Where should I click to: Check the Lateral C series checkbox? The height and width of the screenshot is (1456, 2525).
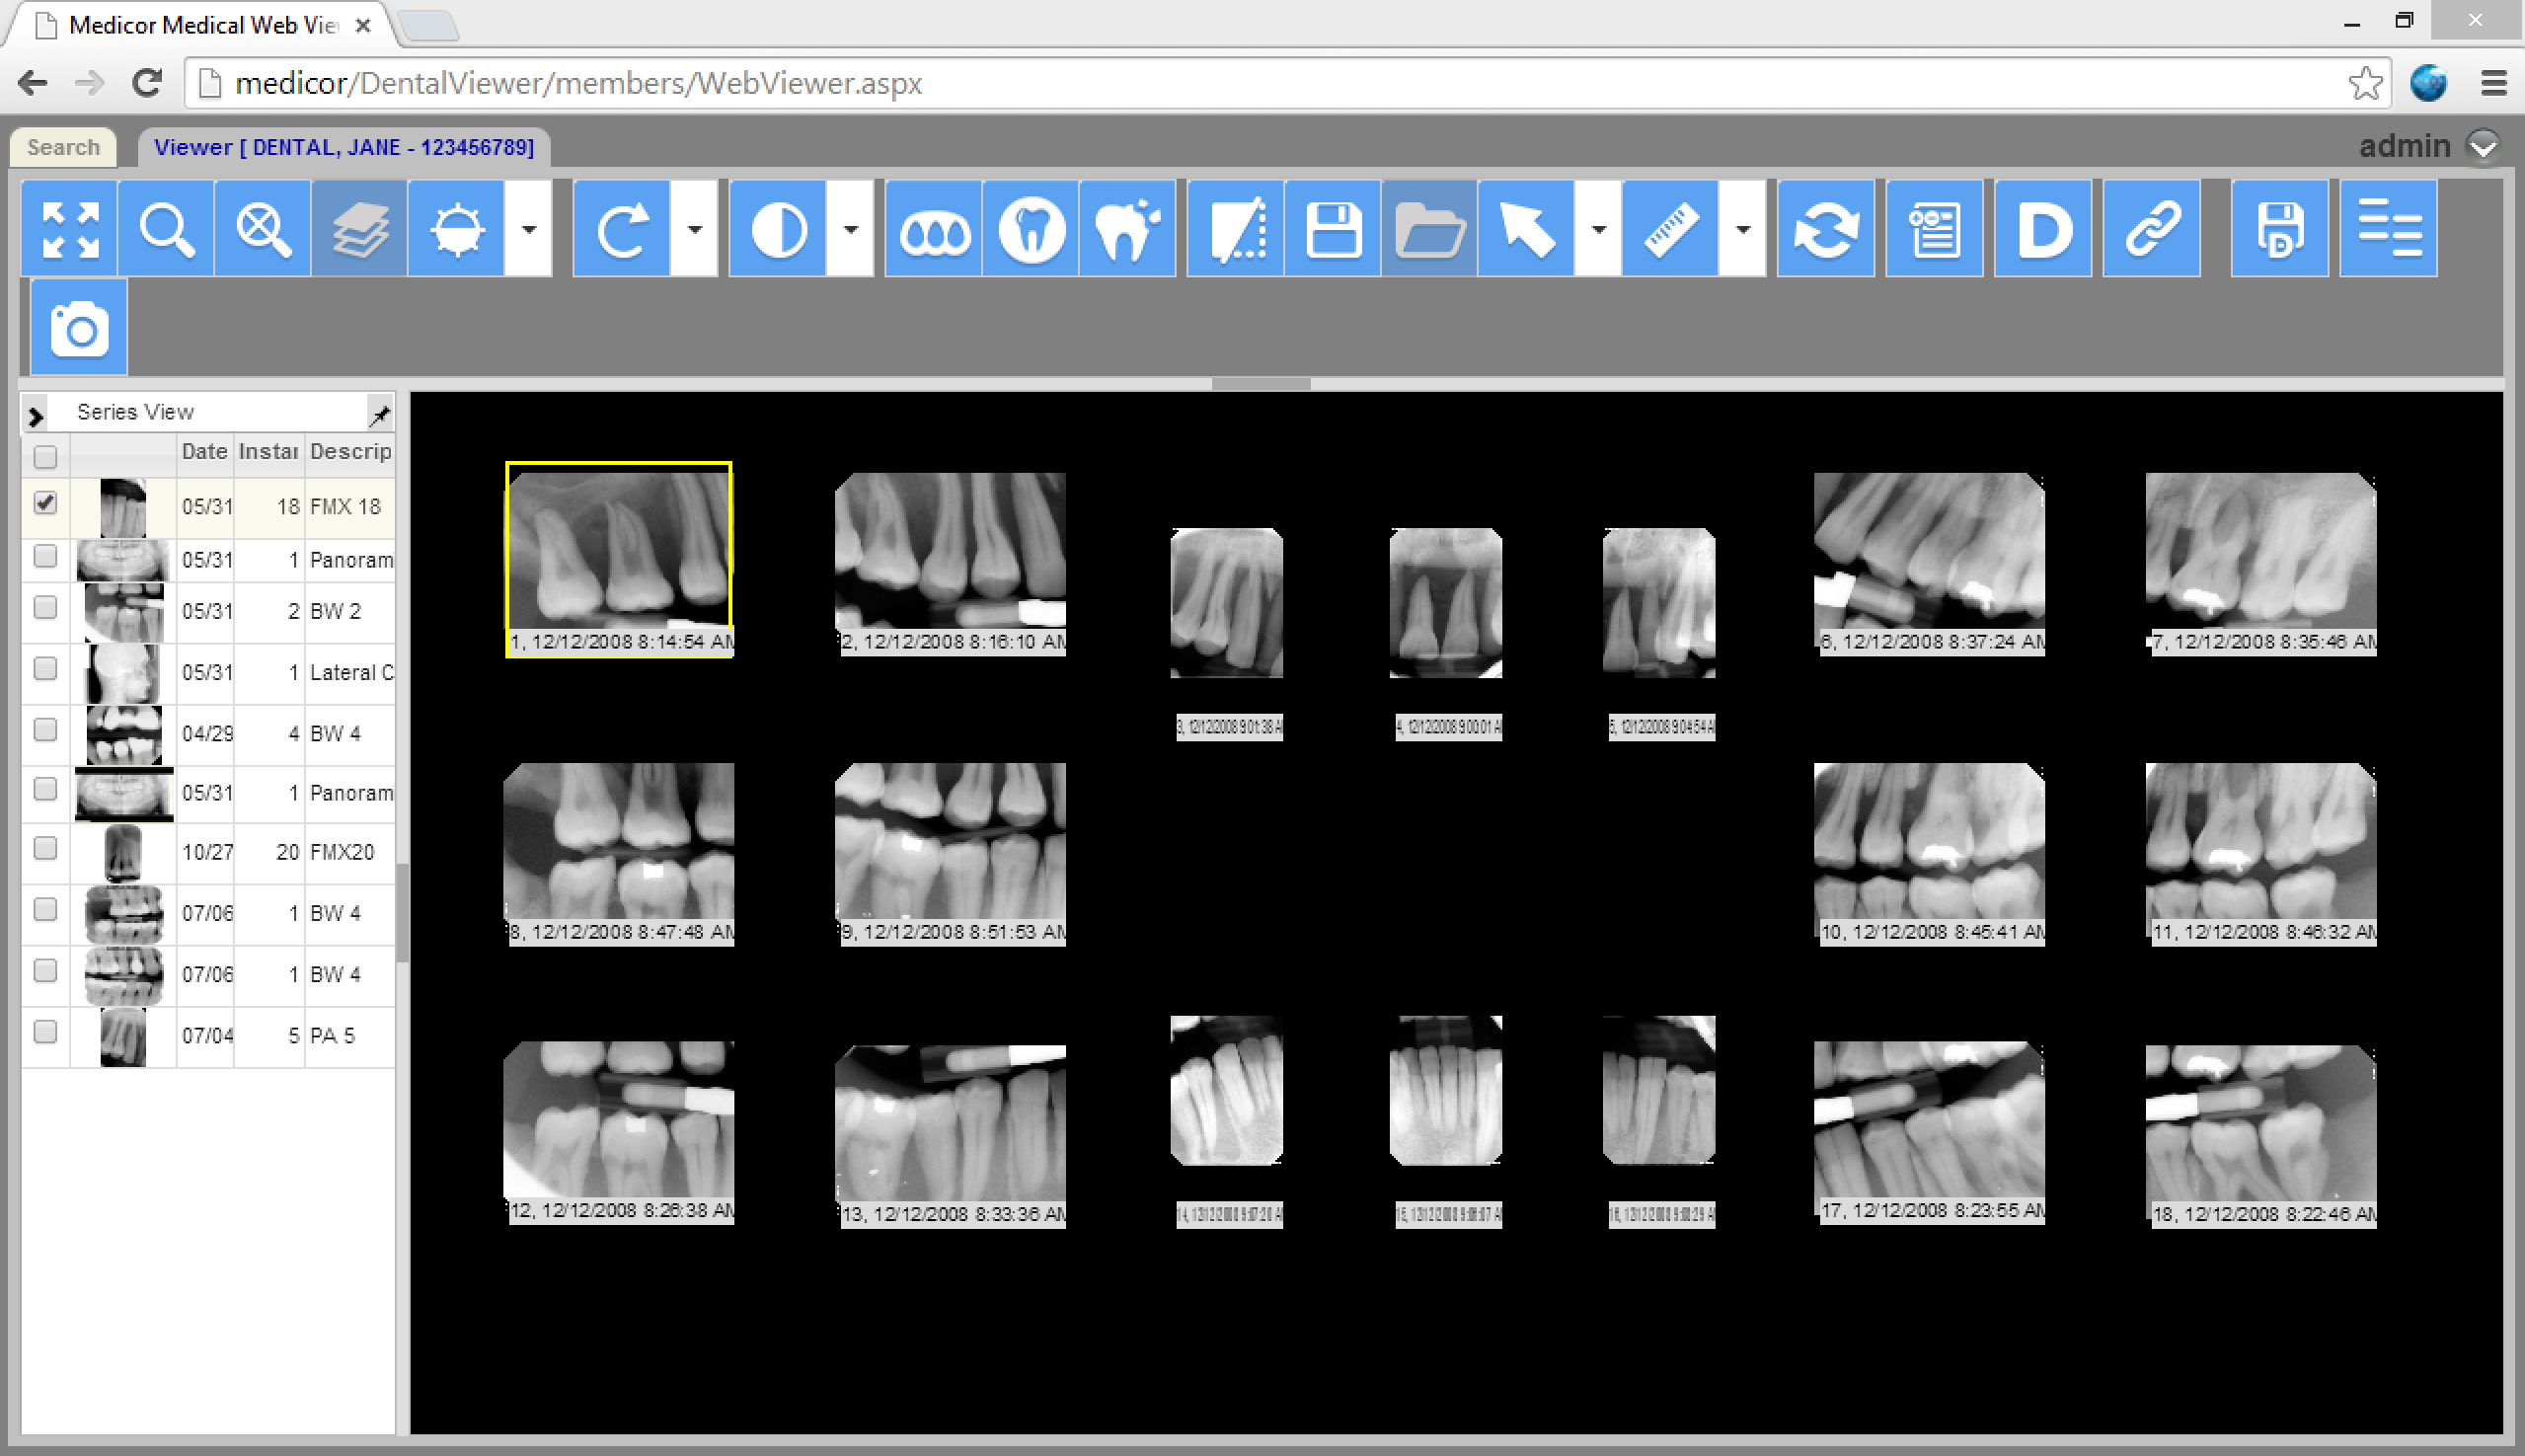45,669
